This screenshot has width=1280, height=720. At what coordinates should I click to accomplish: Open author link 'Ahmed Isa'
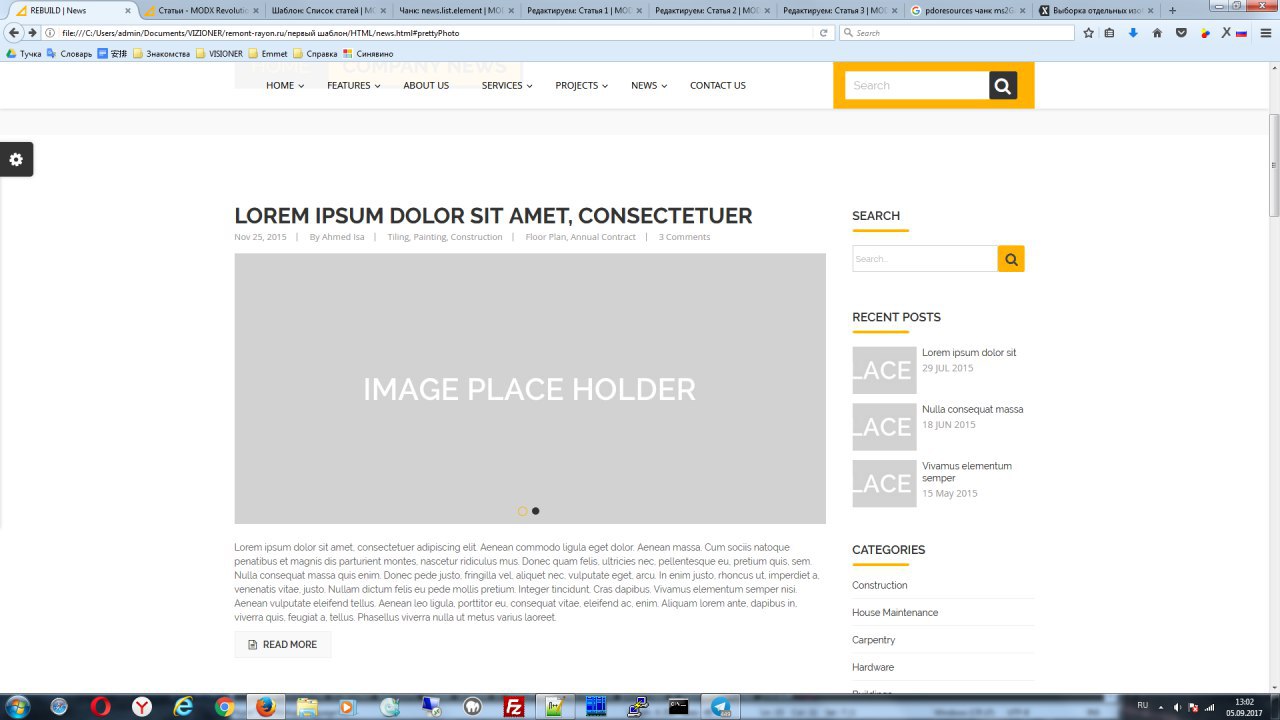coord(343,237)
